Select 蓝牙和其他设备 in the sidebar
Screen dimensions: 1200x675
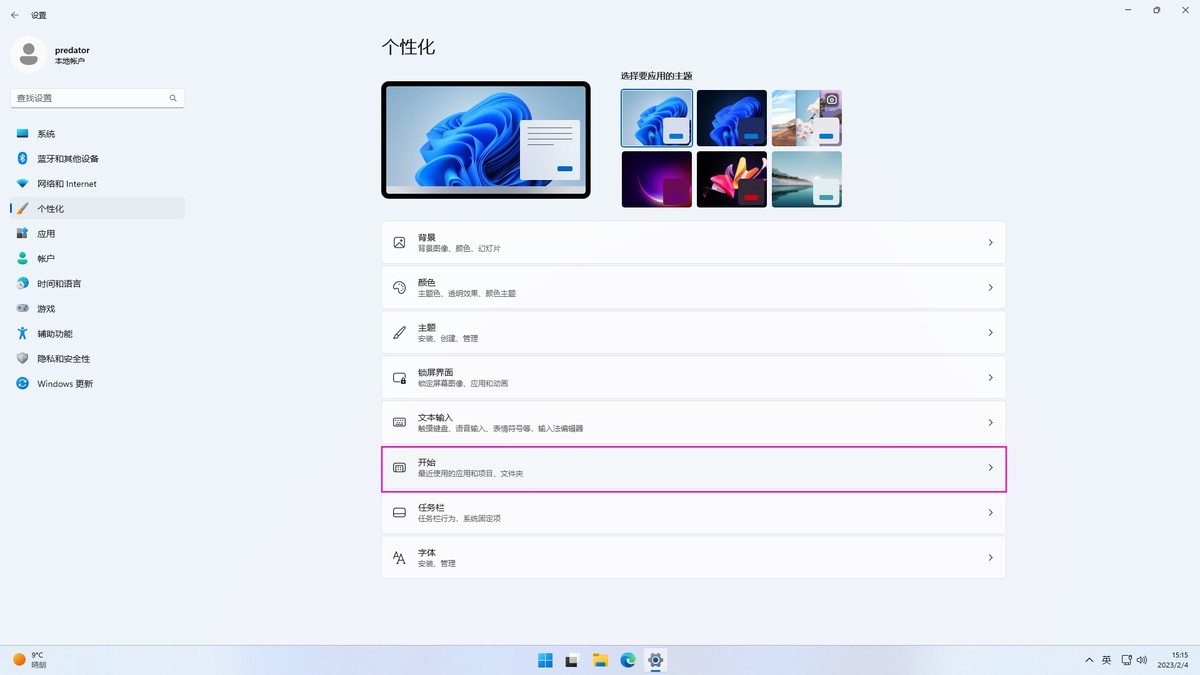click(66, 158)
